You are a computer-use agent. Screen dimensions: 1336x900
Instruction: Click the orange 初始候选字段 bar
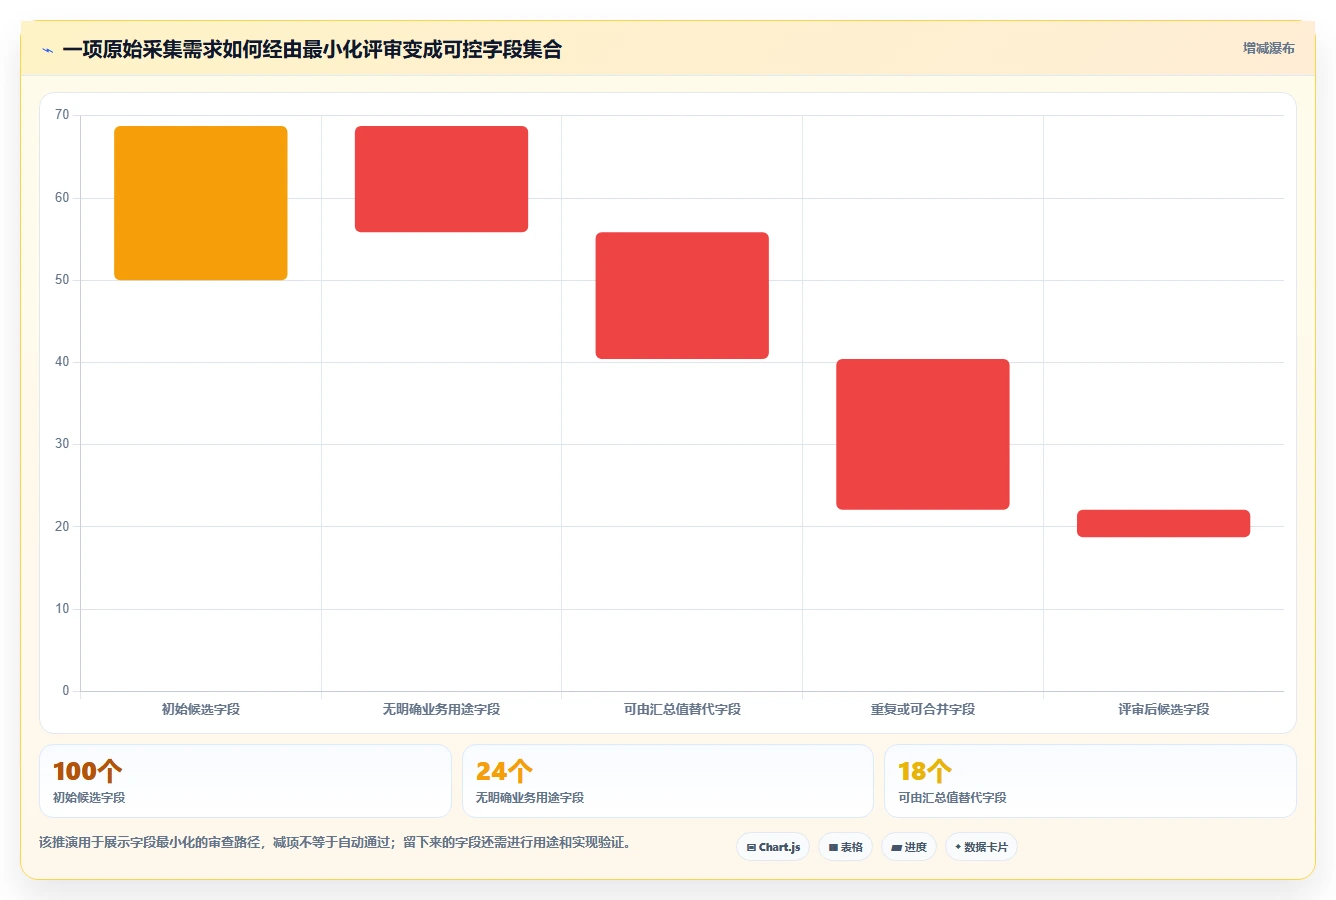[201, 203]
